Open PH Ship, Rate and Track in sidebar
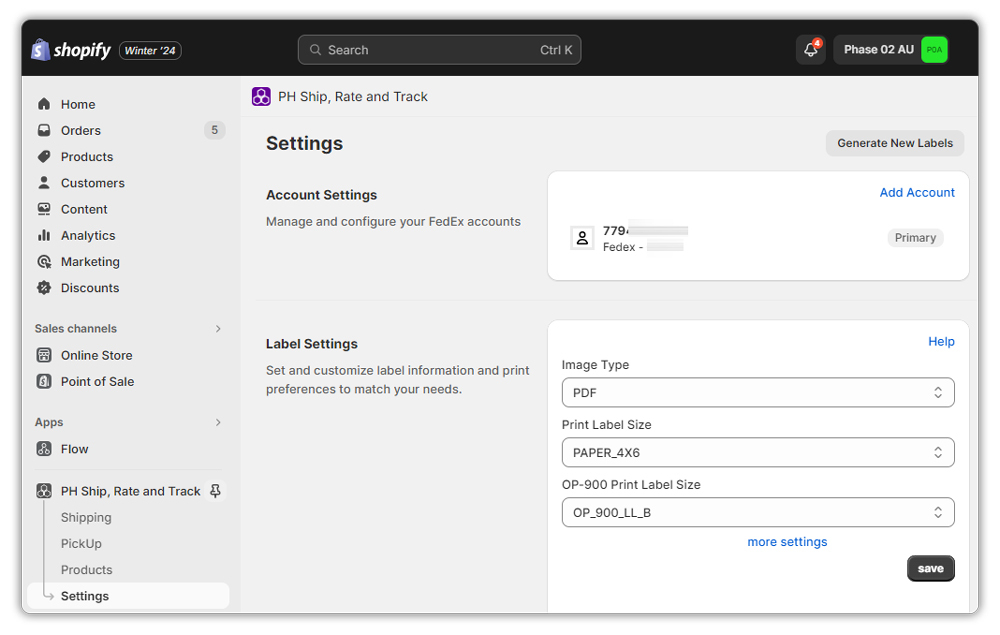The image size is (1000, 635). 130,491
